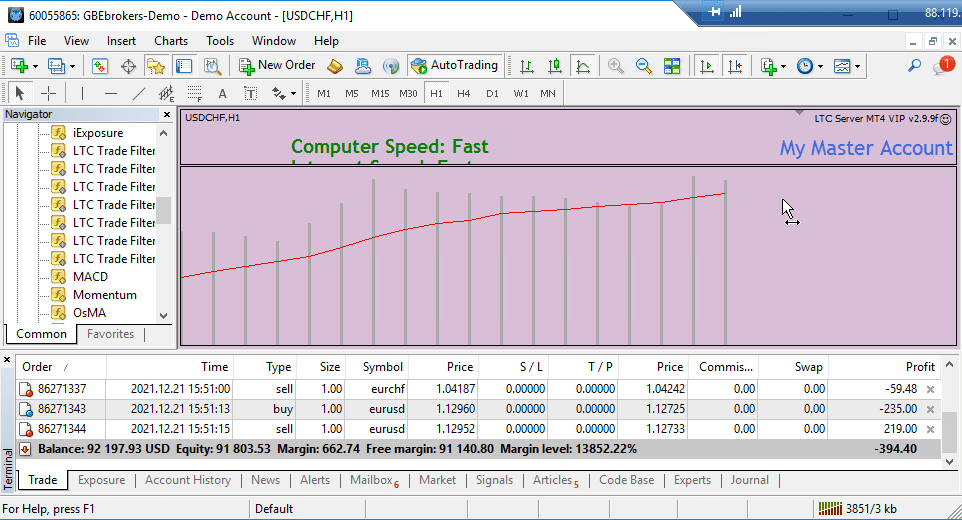Open the Profiles icon in toolbar
962x520 pixels.
click(56, 66)
